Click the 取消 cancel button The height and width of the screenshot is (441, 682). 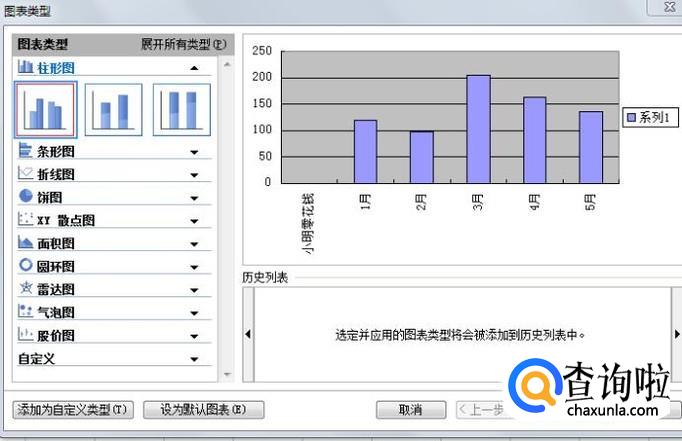[411, 410]
